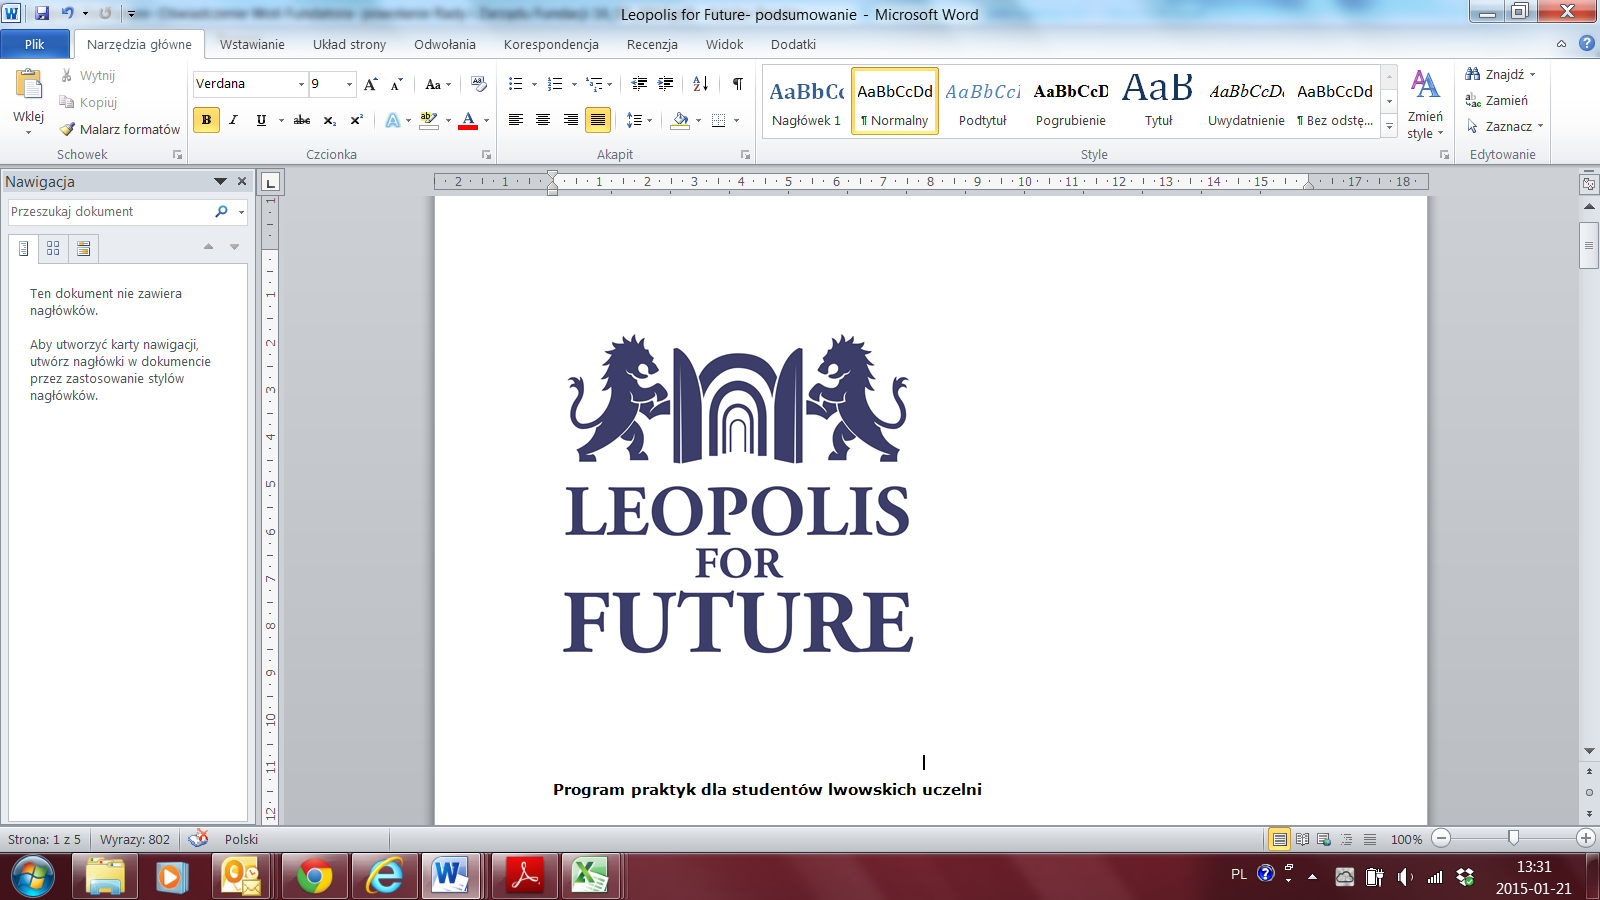Open the Plik (File) tab

[35, 44]
